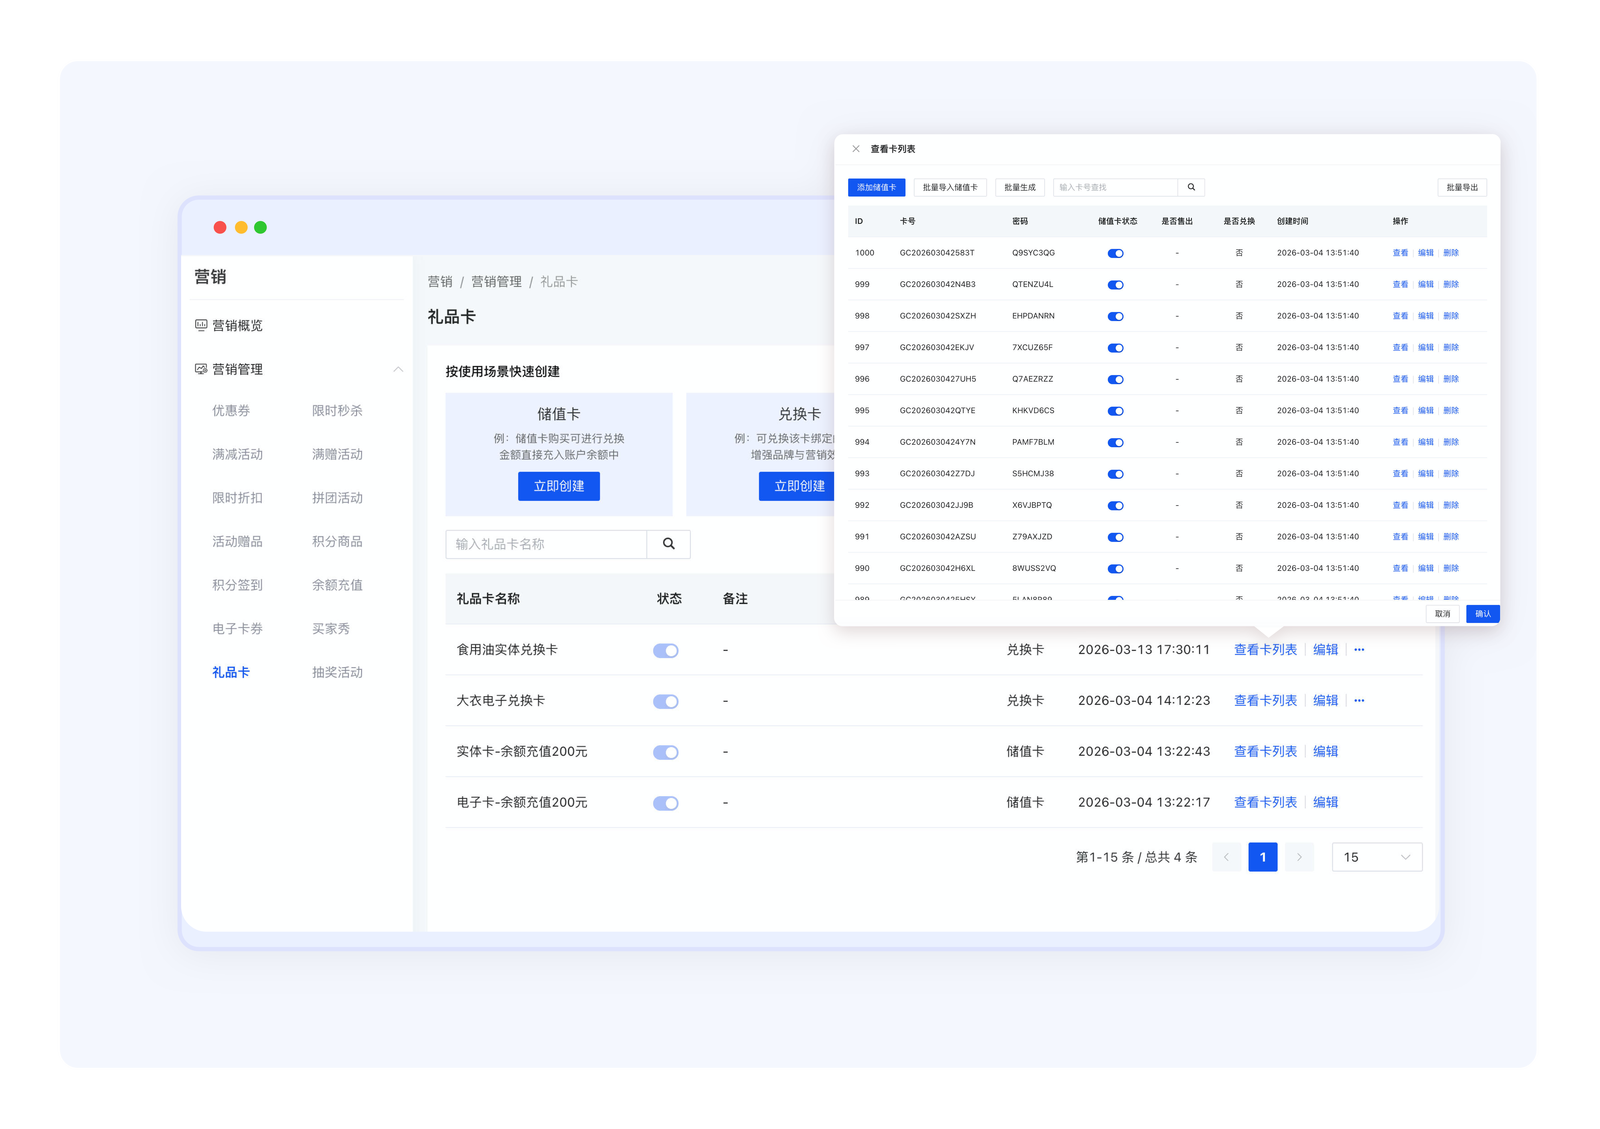The height and width of the screenshot is (1129, 1600).
Task: Go to the previous page arrow
Action: click(1226, 857)
